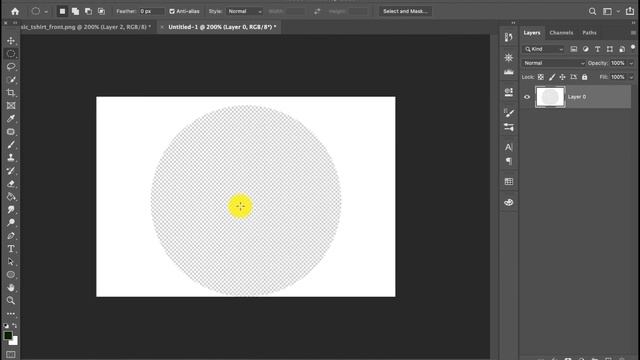The width and height of the screenshot is (640, 360).
Task: Open the Brush Settings panel icon
Action: click(509, 113)
